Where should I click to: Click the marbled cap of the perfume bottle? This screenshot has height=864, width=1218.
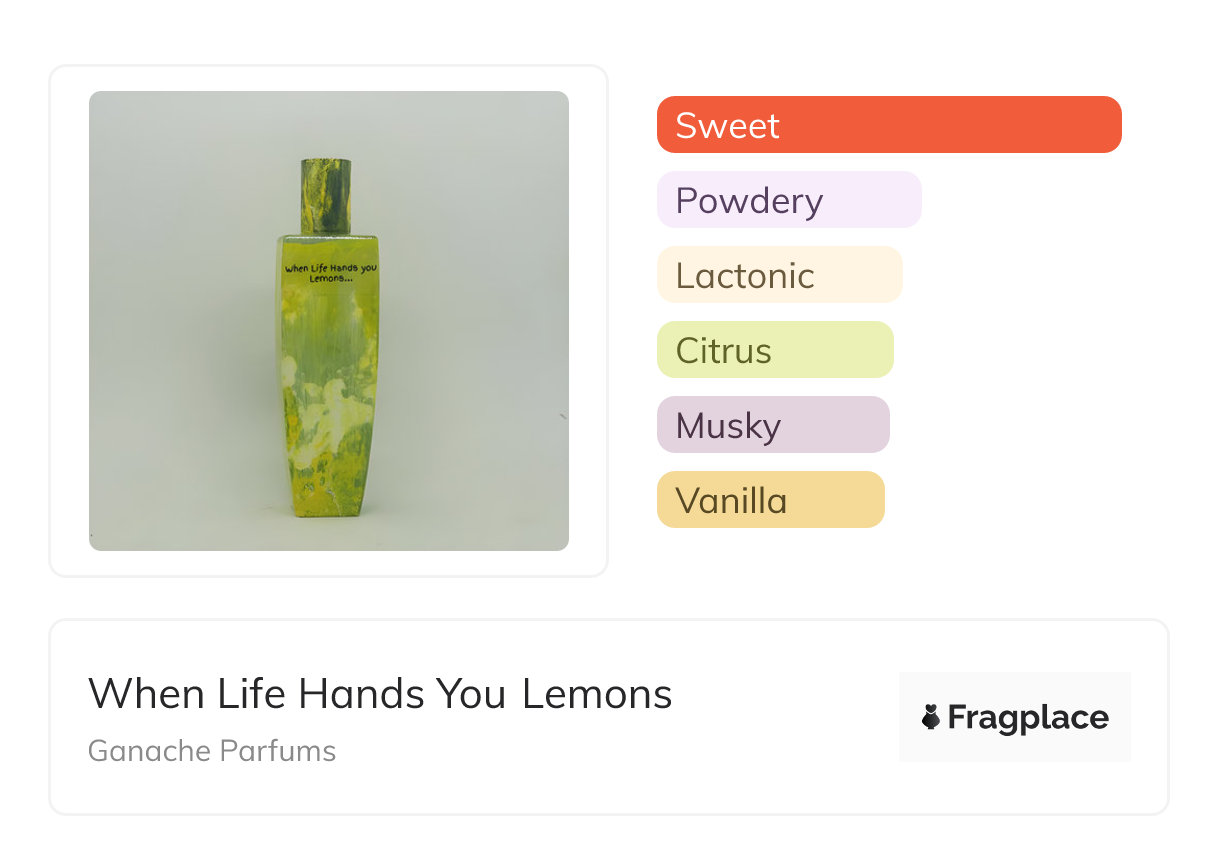pyautogui.click(x=326, y=193)
